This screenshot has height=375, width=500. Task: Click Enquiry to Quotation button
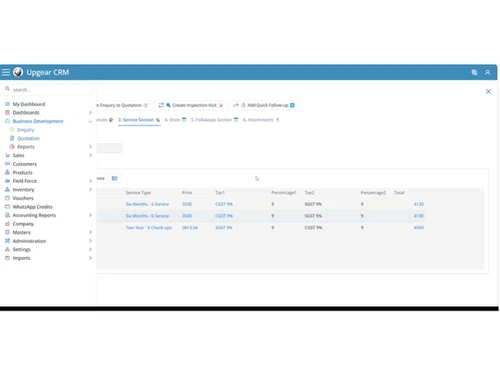pos(123,105)
